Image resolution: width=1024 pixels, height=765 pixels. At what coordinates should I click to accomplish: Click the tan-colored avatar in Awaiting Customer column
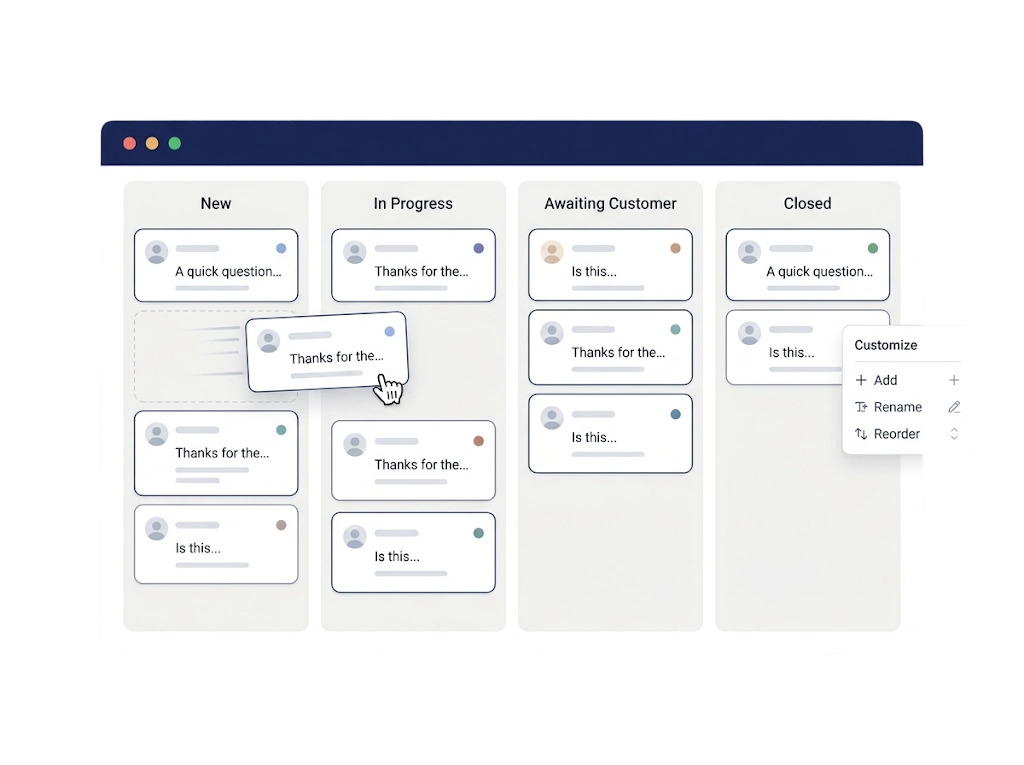point(552,252)
